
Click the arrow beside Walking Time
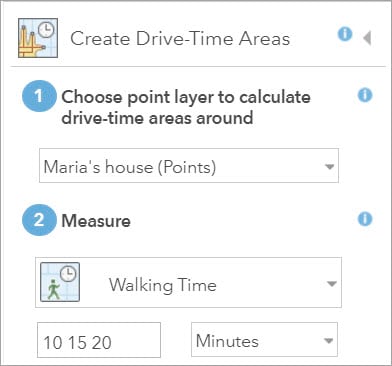point(331,284)
